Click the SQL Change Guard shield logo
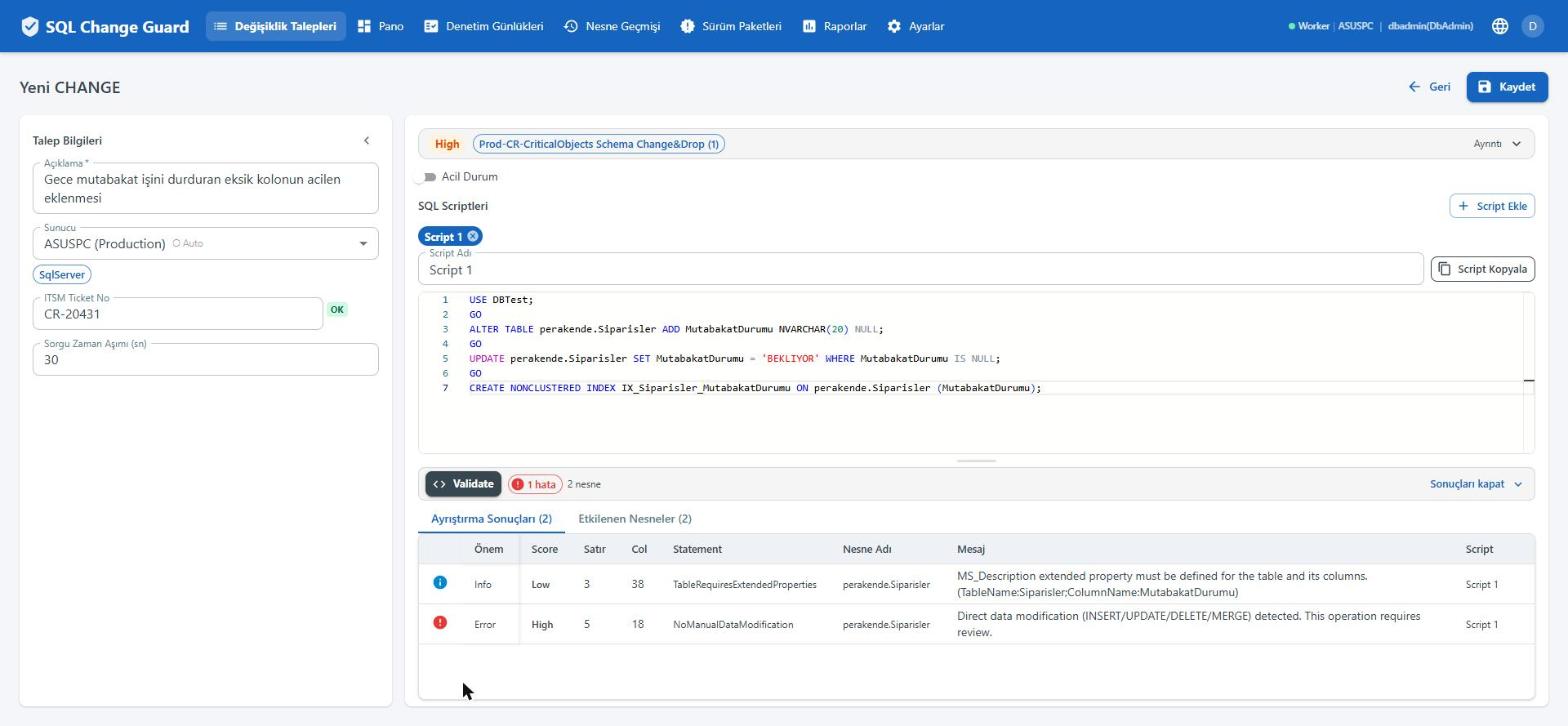Viewport: 1568px width, 726px height. (30, 26)
